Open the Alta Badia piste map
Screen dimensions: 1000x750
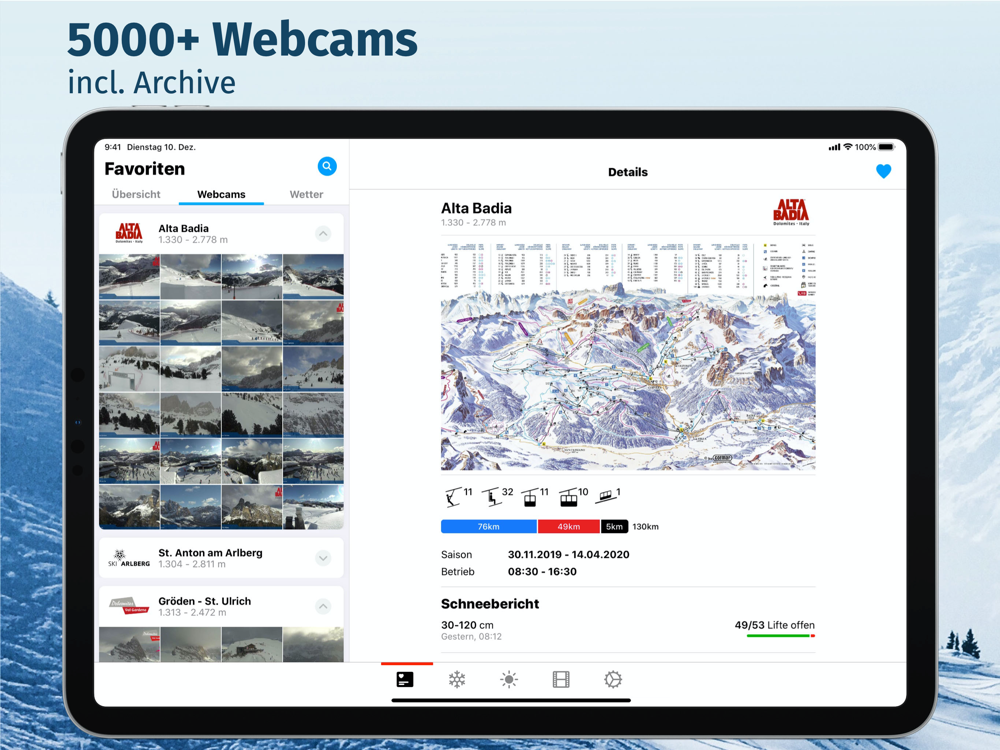click(x=628, y=356)
